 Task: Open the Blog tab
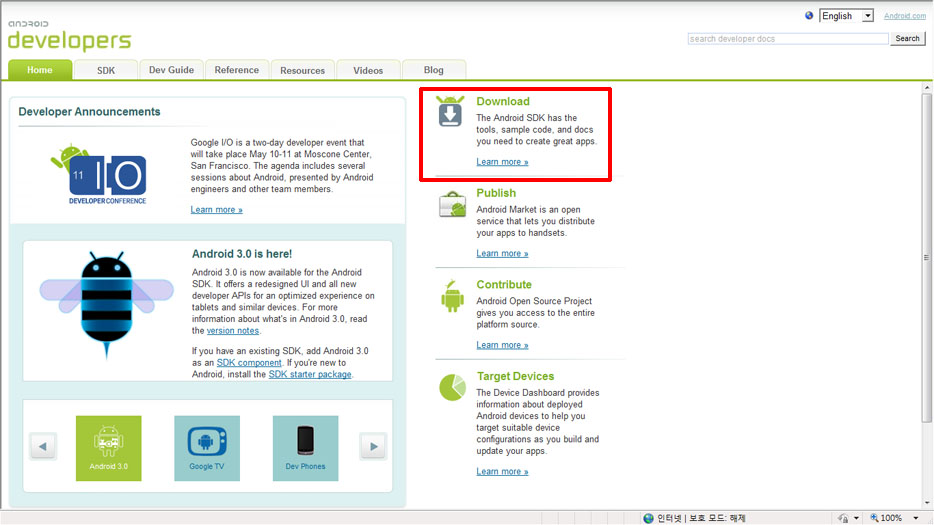tap(434, 70)
